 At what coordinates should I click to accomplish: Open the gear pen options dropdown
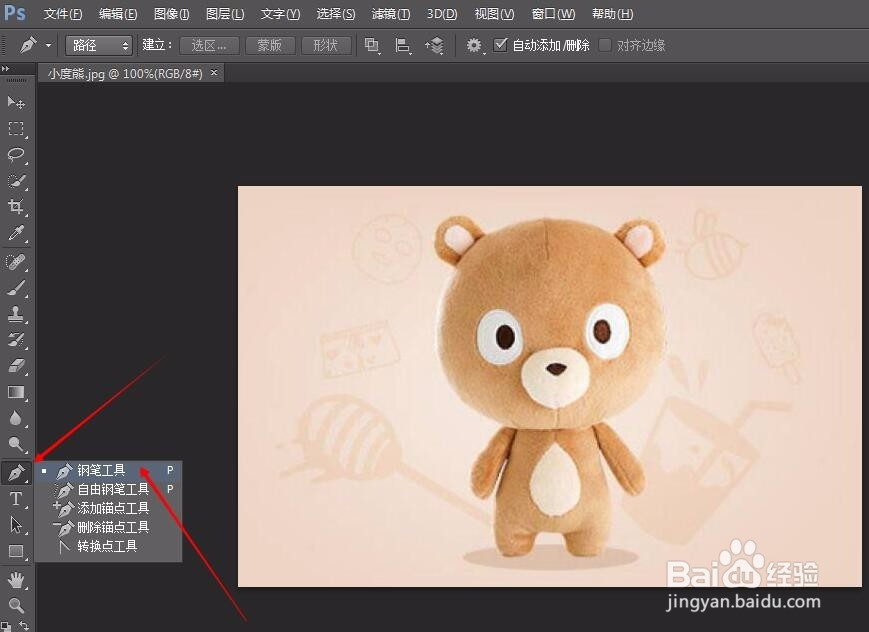coord(474,46)
